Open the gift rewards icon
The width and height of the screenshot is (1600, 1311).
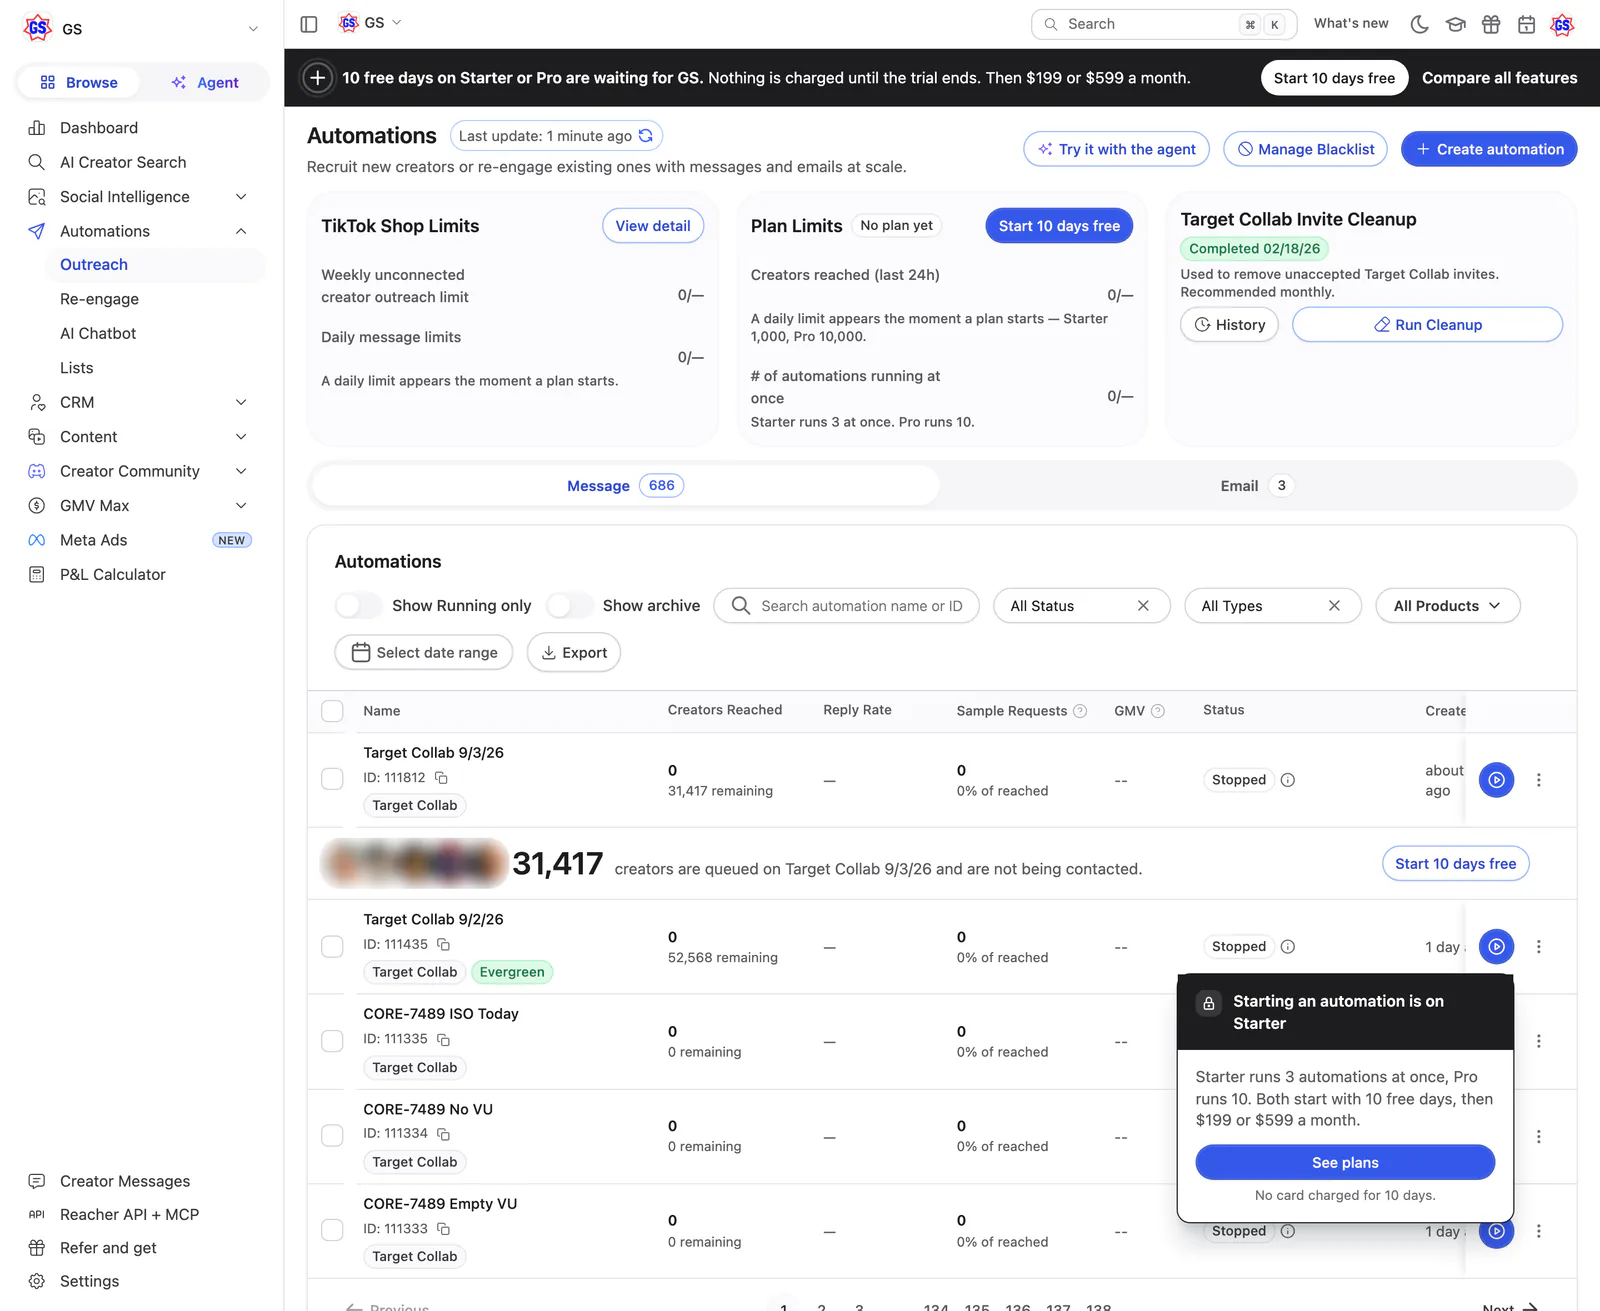pyautogui.click(x=1491, y=24)
